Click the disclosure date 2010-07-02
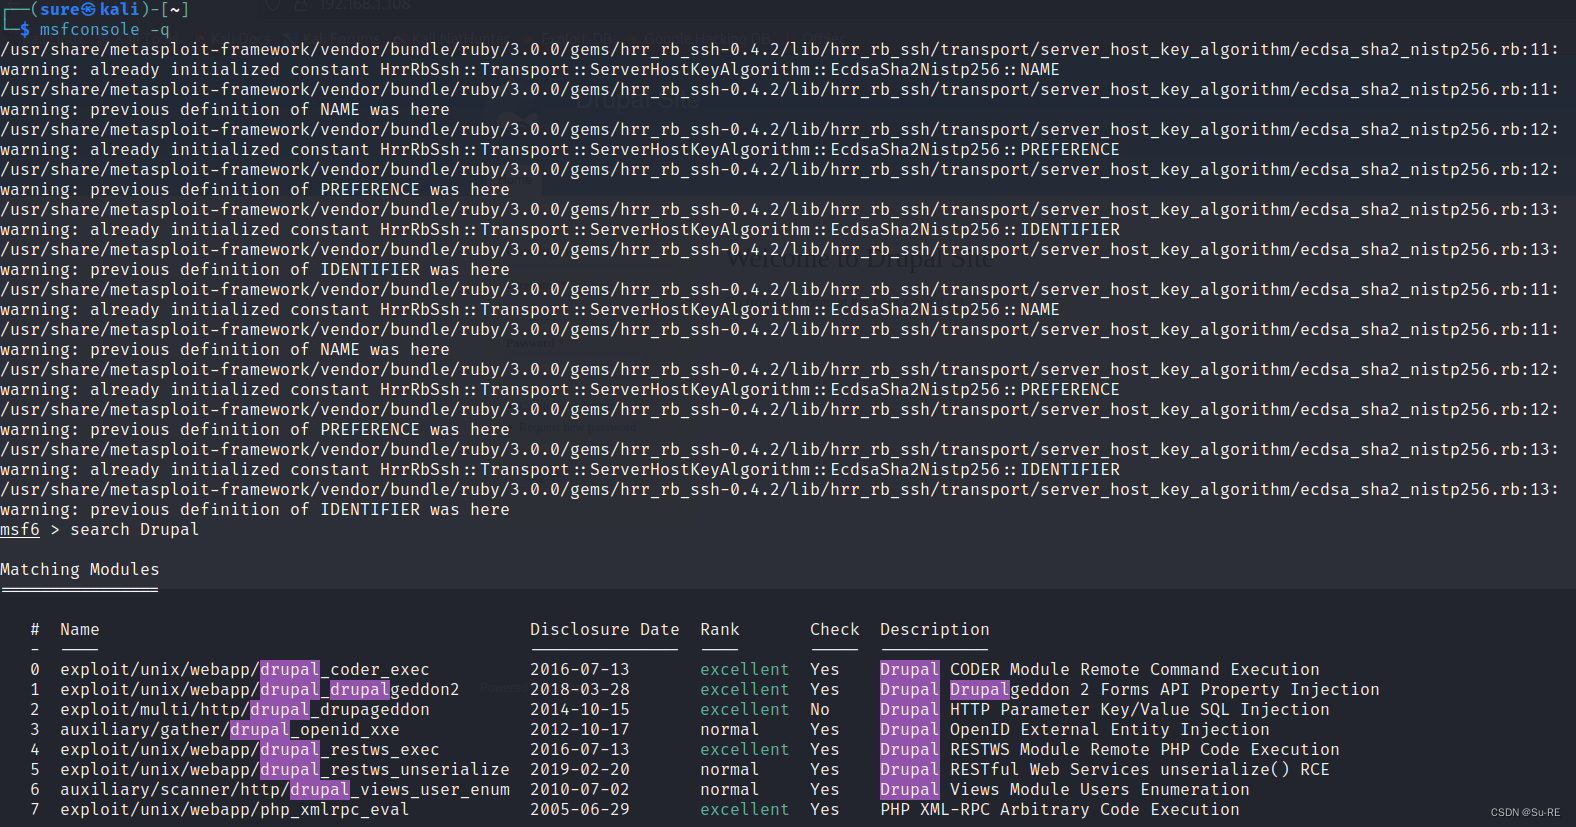 pyautogui.click(x=580, y=789)
